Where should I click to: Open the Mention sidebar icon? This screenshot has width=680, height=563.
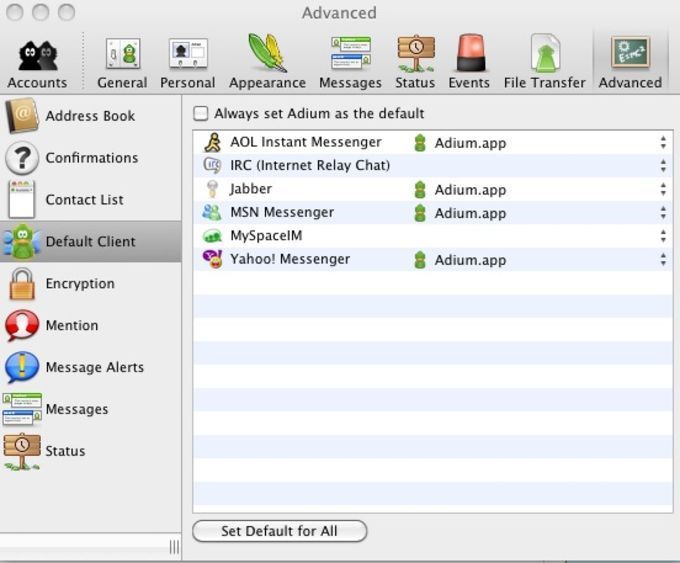pos(22,326)
